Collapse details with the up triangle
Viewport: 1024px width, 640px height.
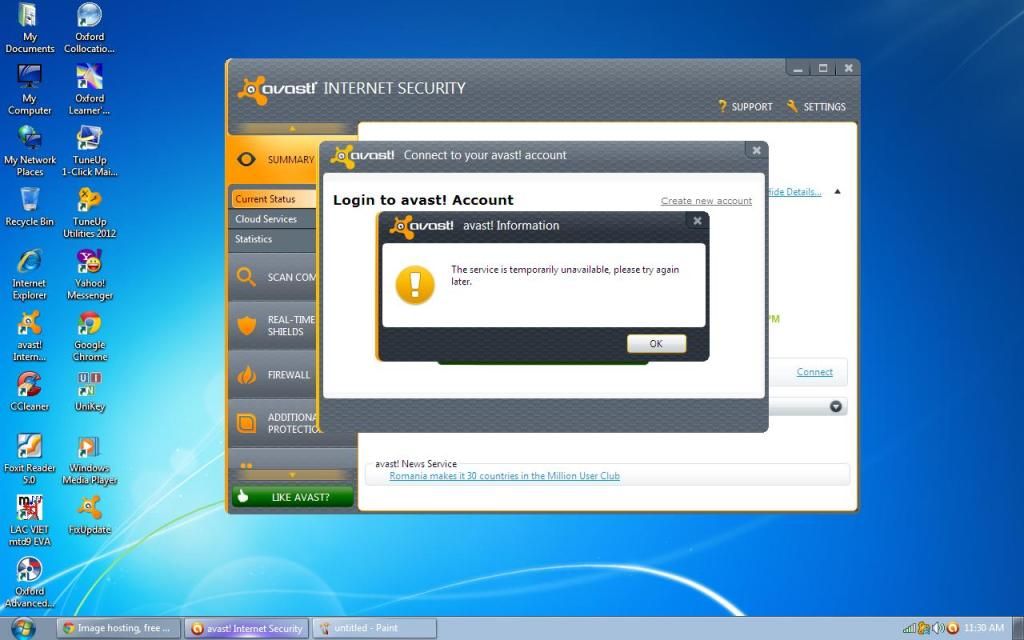pyautogui.click(x=837, y=192)
